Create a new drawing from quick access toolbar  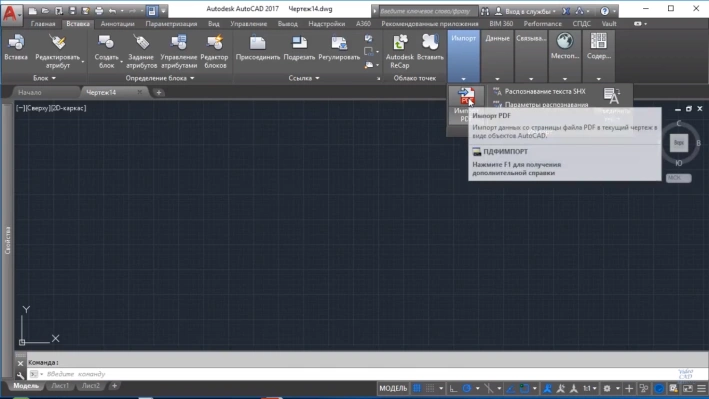(33, 11)
